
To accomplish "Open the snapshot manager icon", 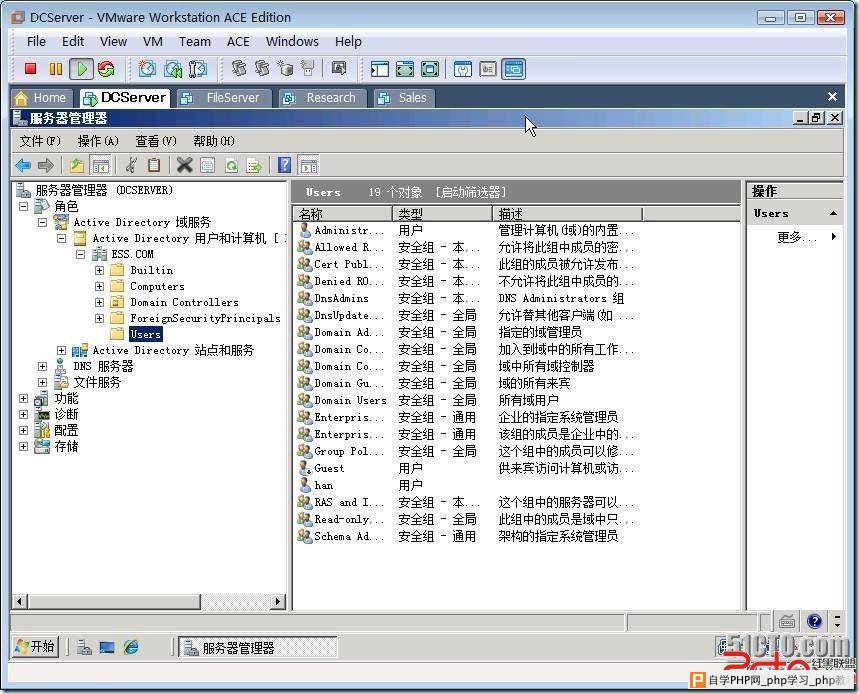I will click(x=198, y=68).
